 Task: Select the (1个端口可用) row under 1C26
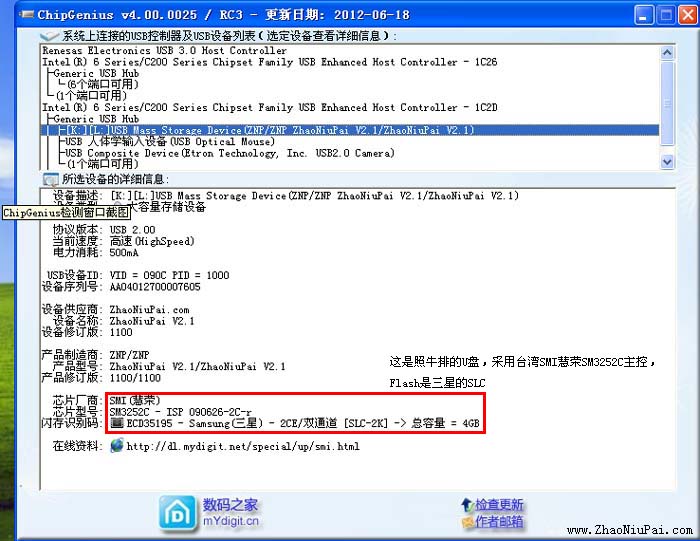tap(92, 96)
